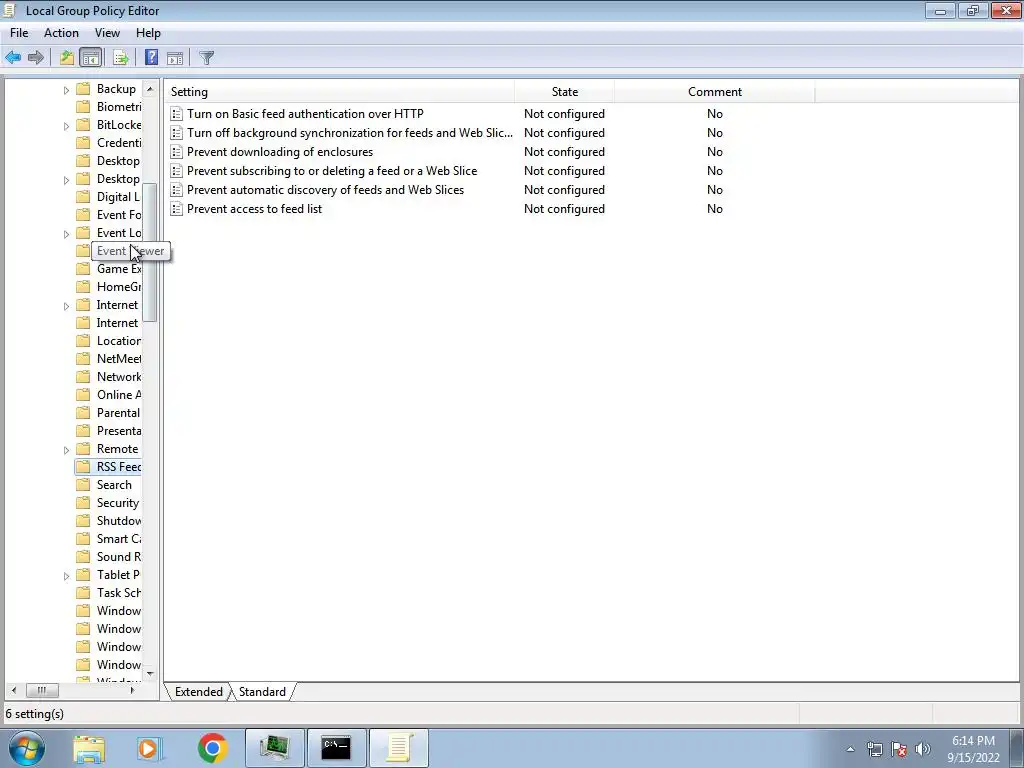
Task: Switch to Command Prompt taskbar window
Action: click(x=336, y=748)
